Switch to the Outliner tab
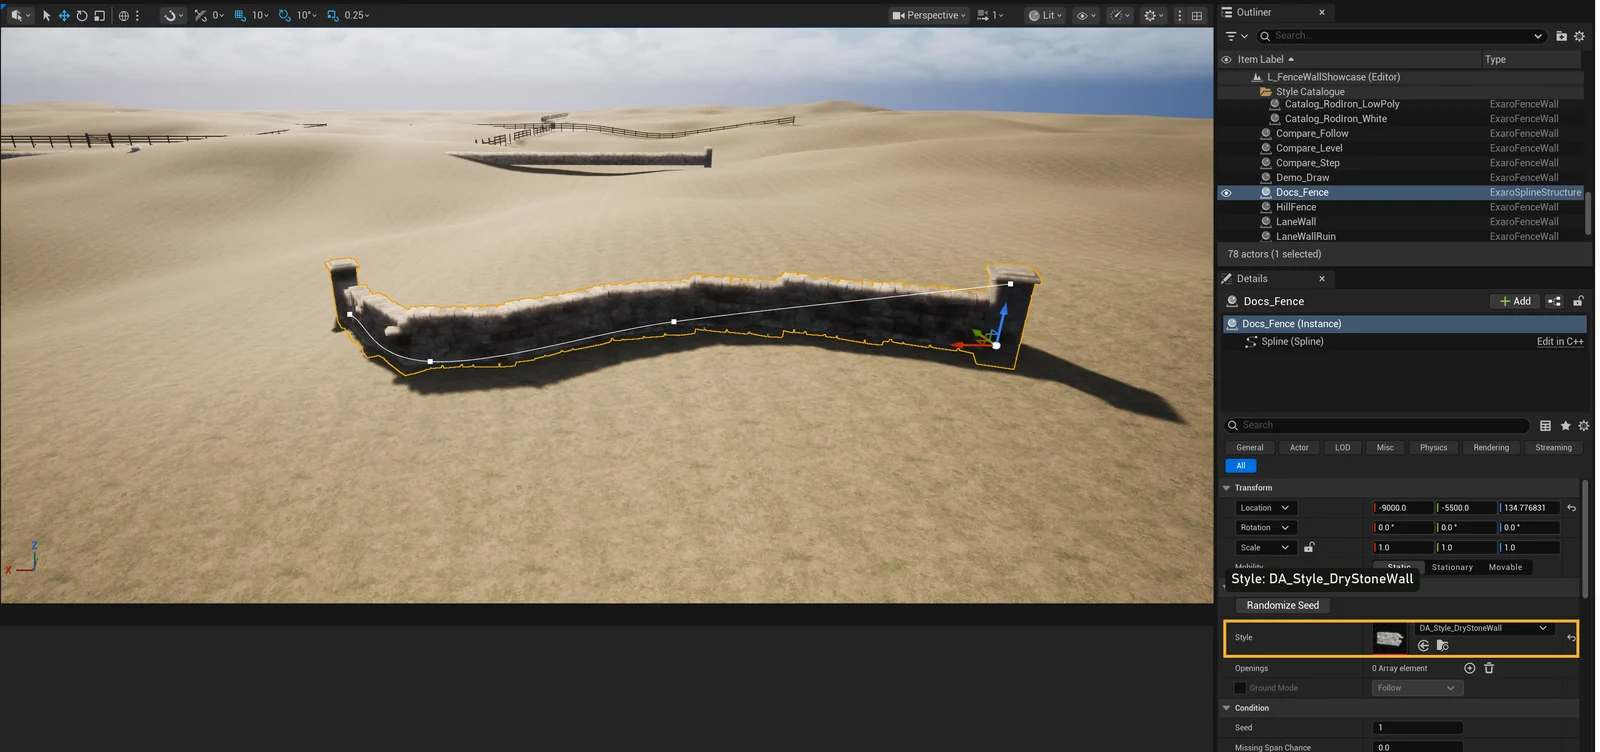The height and width of the screenshot is (752, 1600). pos(1253,12)
